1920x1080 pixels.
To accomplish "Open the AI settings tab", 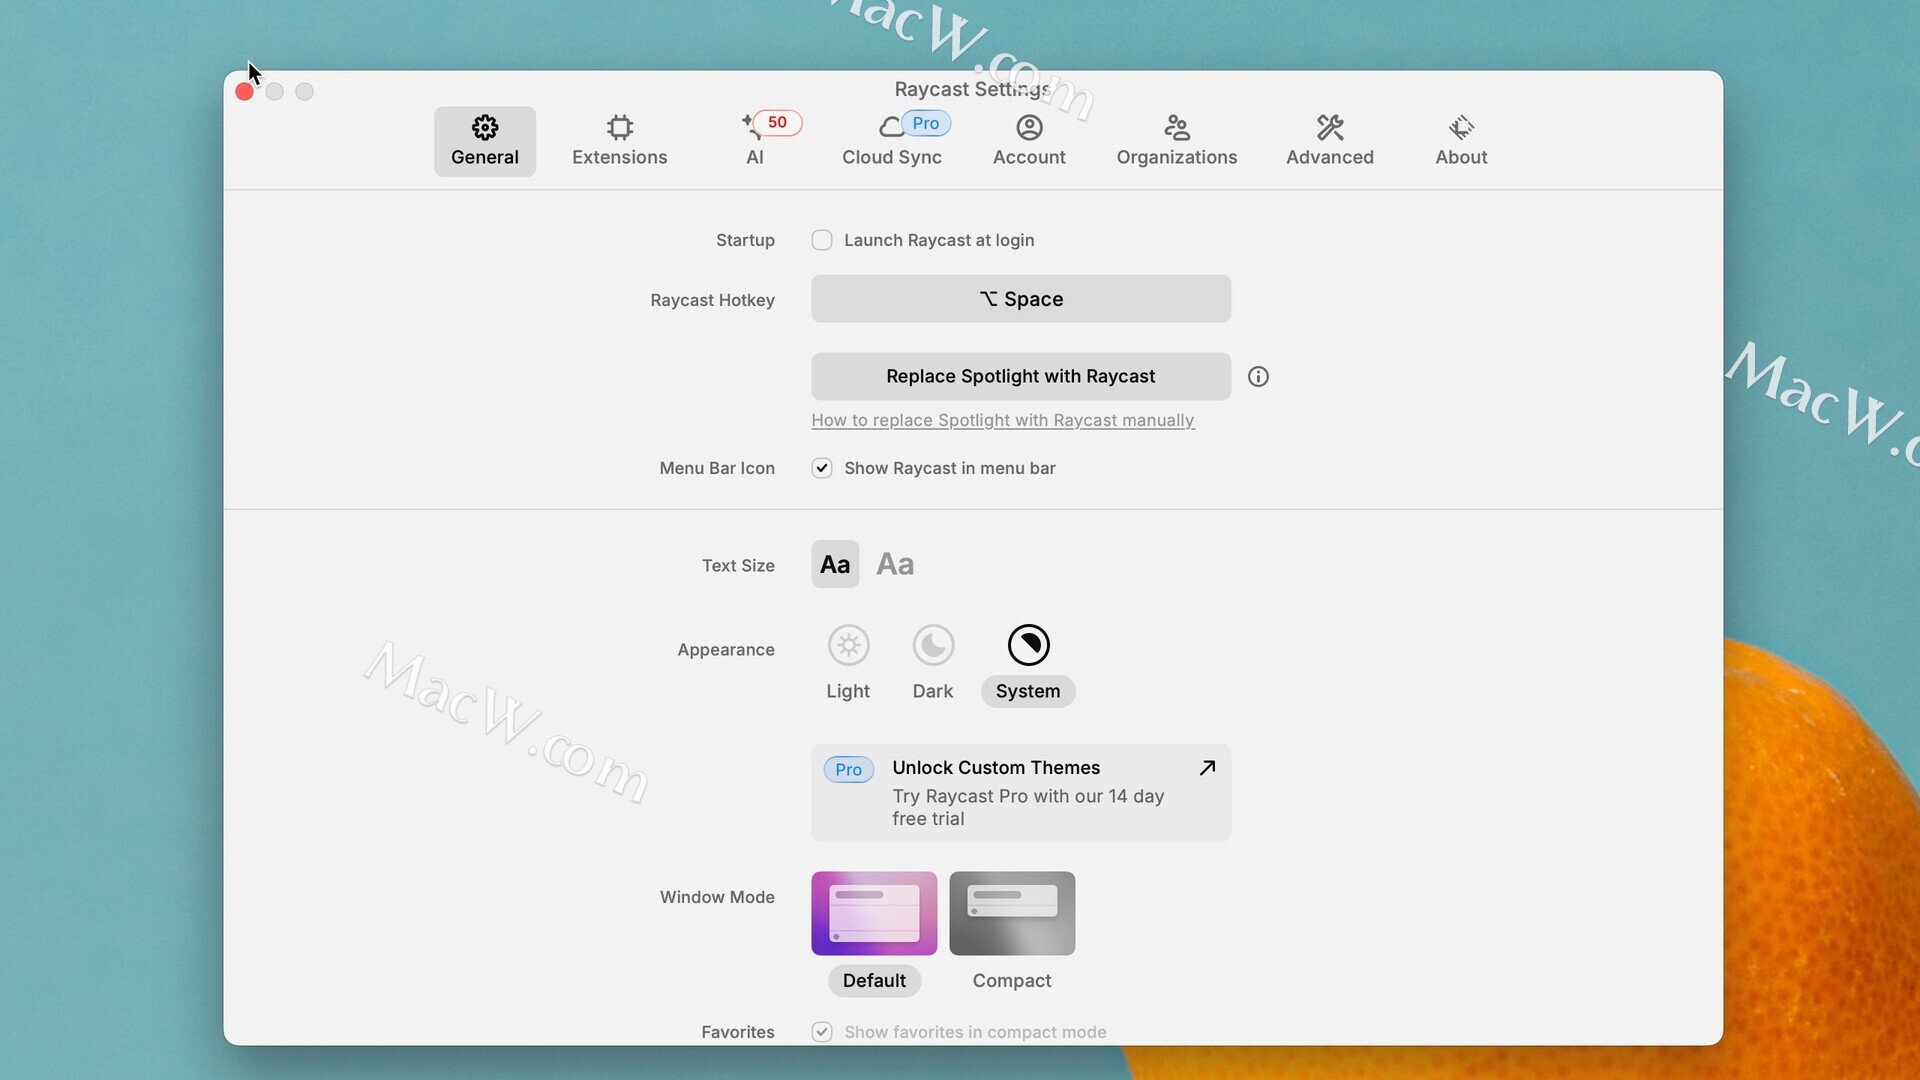I will (x=755, y=141).
